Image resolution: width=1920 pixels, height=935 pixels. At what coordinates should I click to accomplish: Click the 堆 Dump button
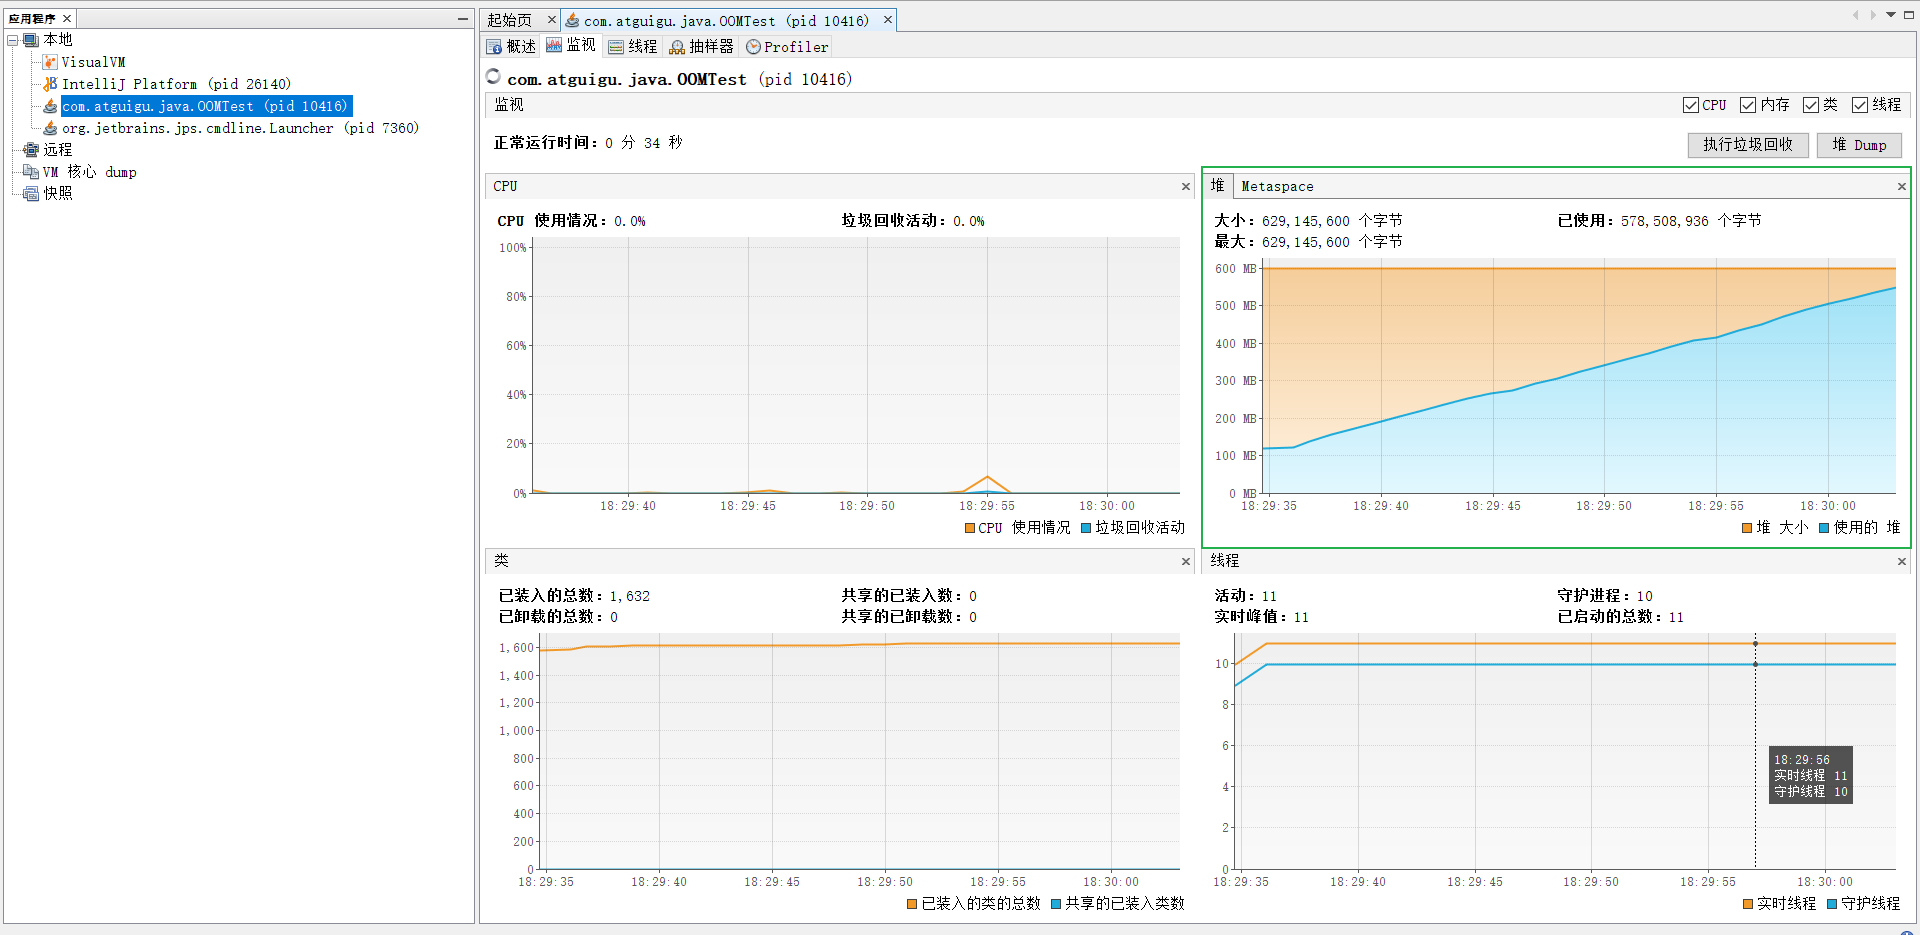point(1859,145)
